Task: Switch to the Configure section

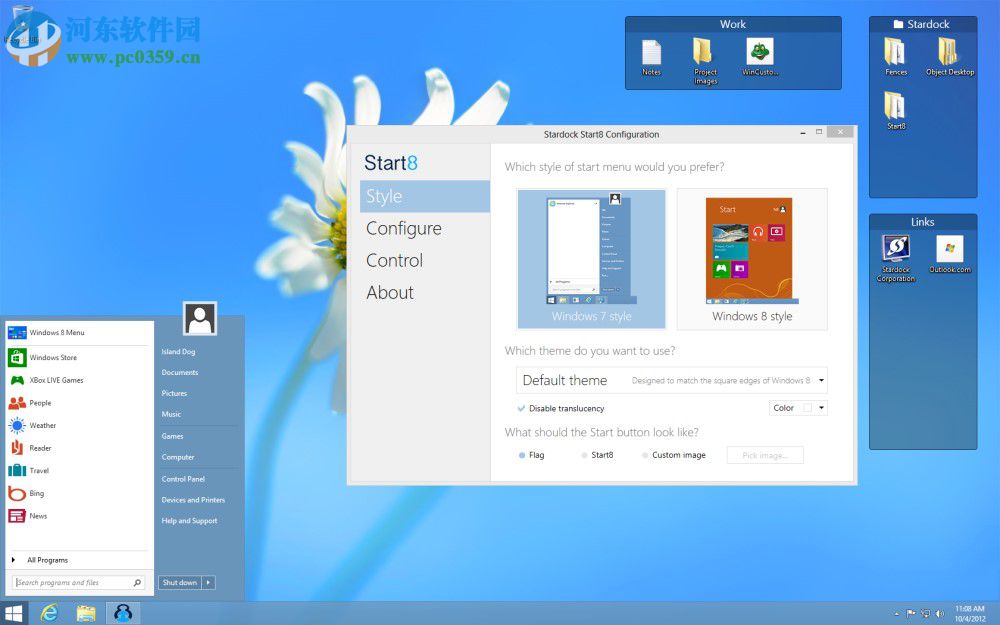Action: click(x=403, y=228)
